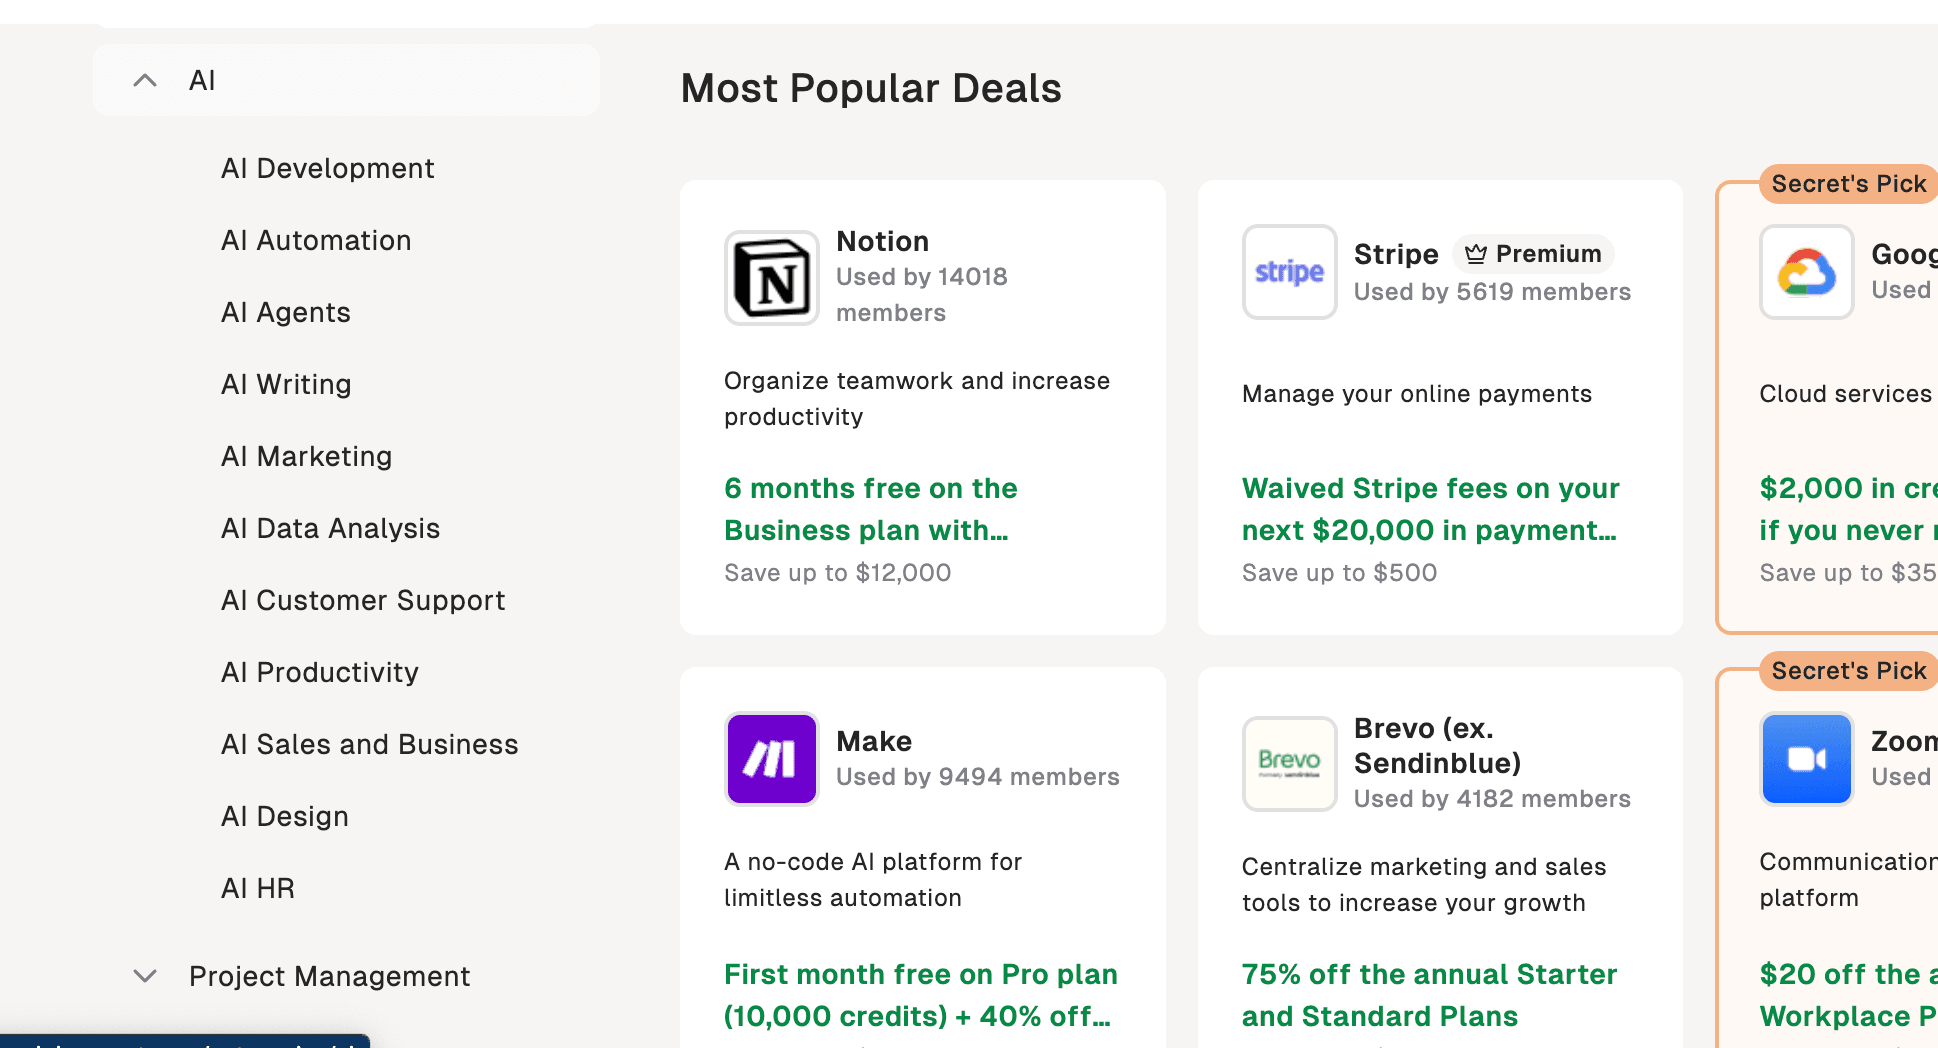The image size is (1938, 1048).
Task: Open Notion's 6 months free deal link
Action: coord(870,509)
